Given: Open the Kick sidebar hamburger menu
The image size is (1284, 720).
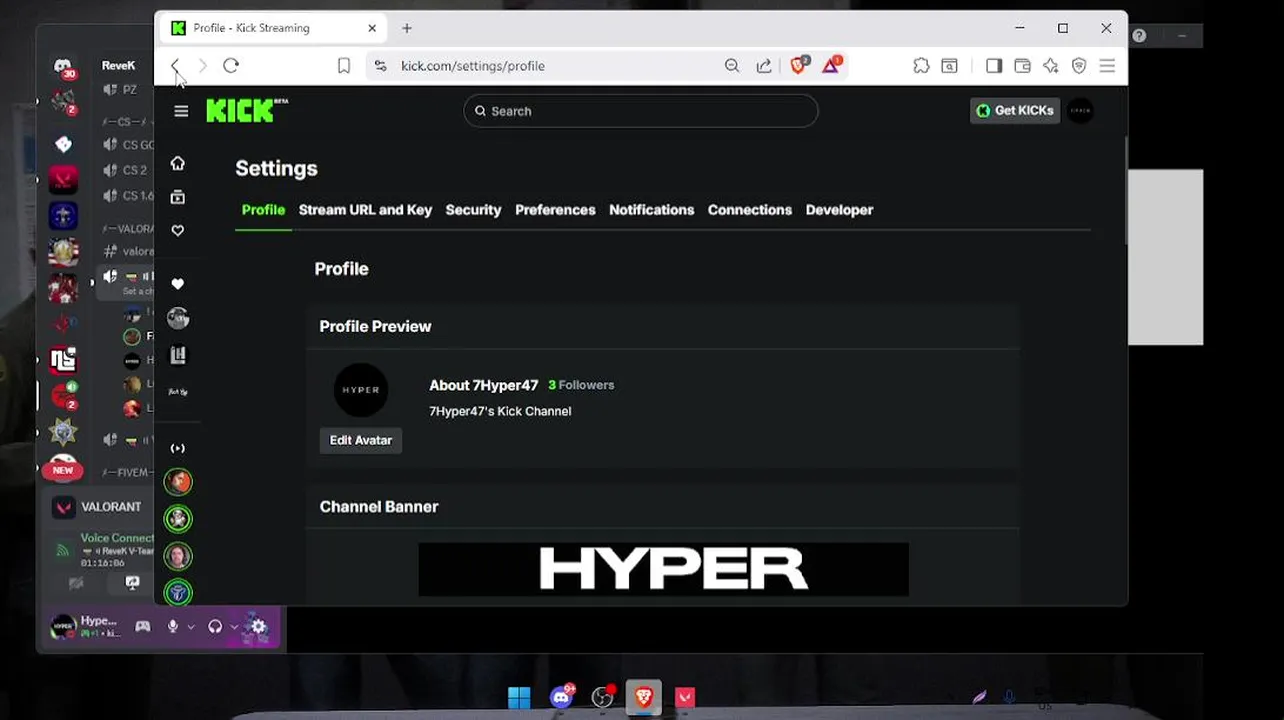Looking at the screenshot, I should [181, 111].
